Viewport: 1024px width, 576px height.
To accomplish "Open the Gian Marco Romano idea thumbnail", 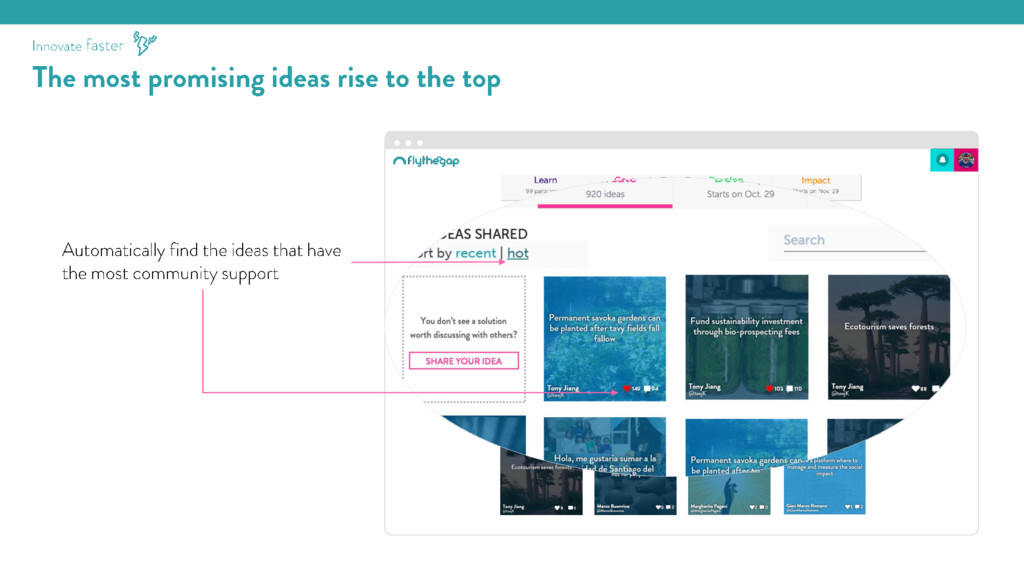I will (824, 481).
